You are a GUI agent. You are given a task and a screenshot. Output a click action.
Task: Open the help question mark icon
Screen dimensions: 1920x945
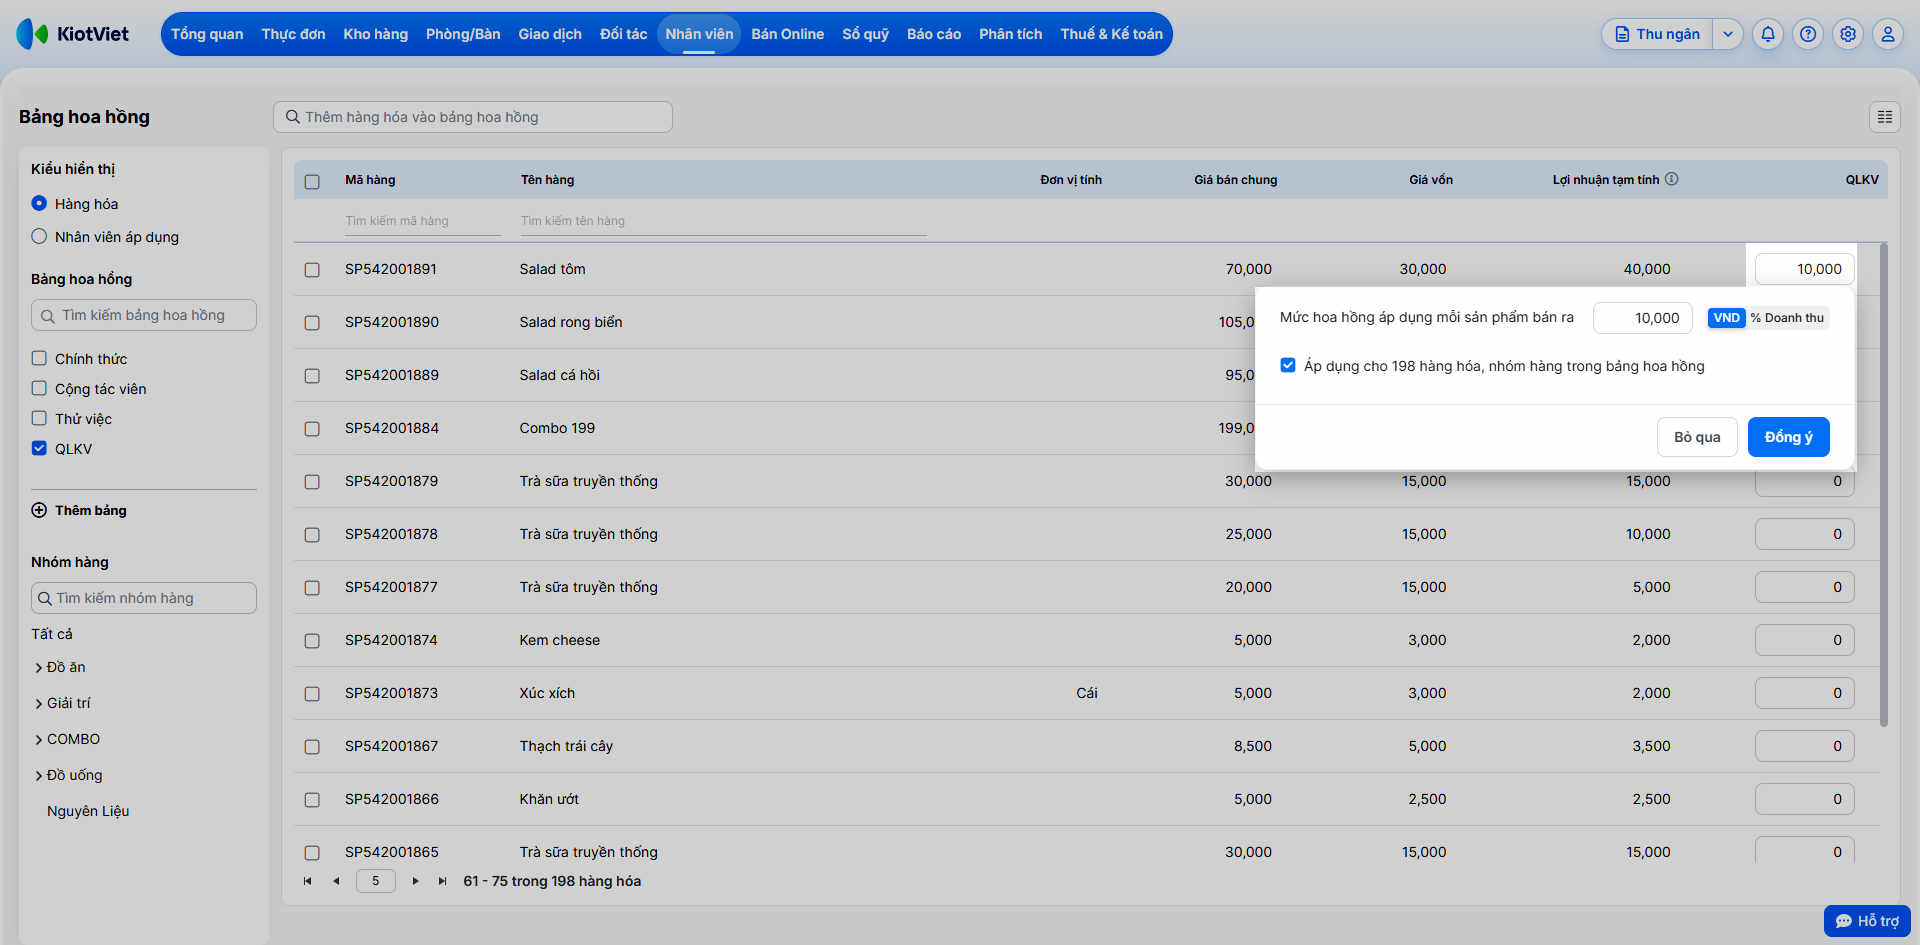coord(1808,34)
